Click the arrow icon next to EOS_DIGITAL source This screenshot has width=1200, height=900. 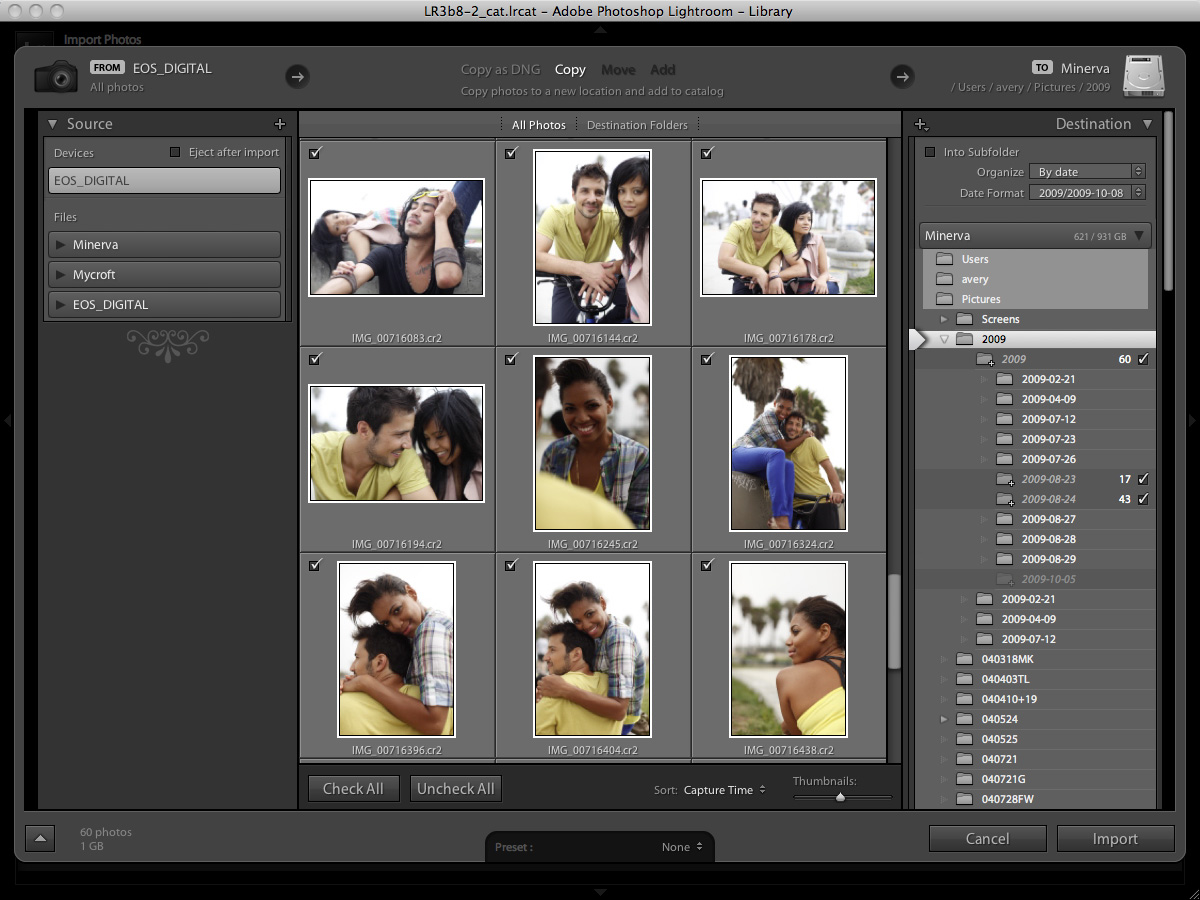(x=297, y=76)
